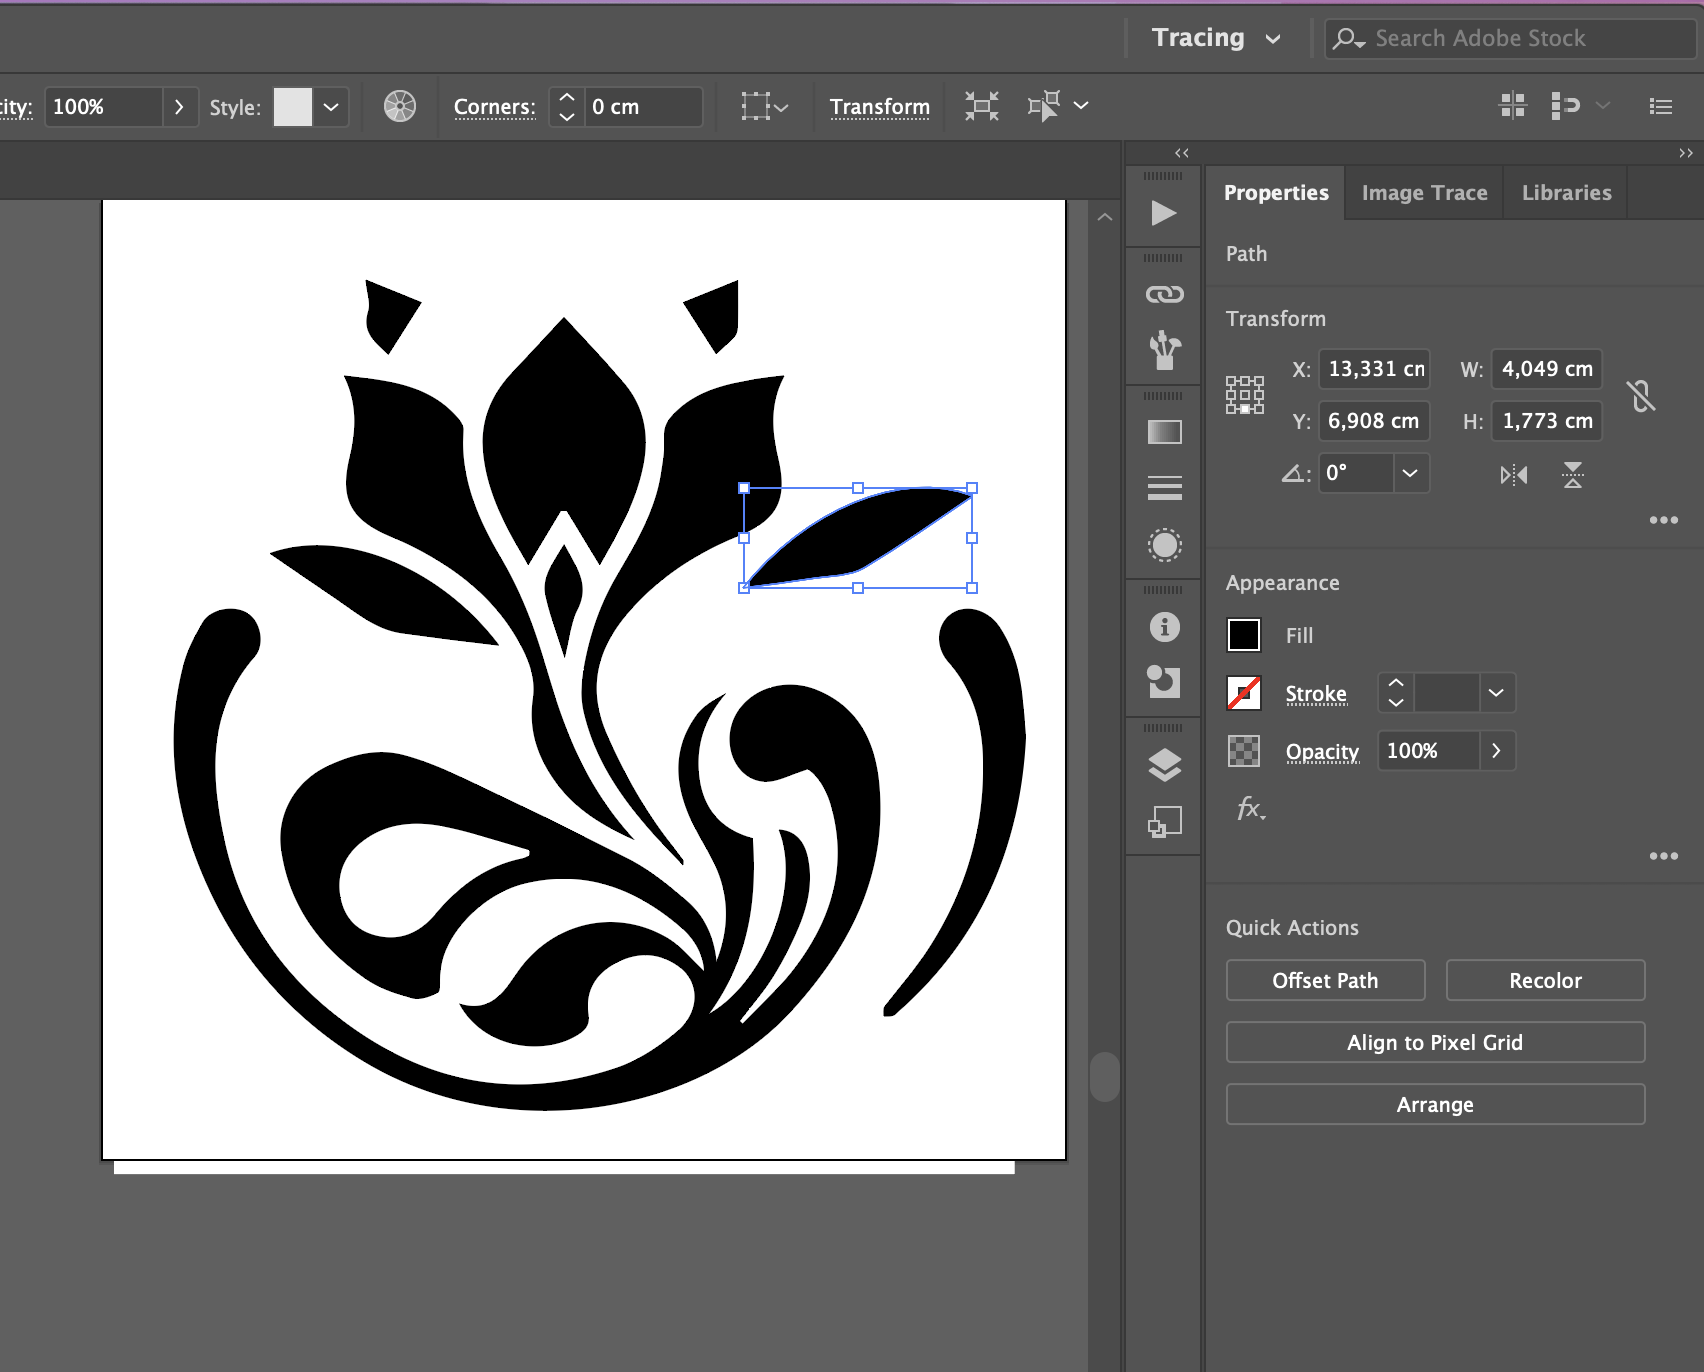Switch to the Image Trace tab
The width and height of the screenshot is (1704, 1372).
pyautogui.click(x=1424, y=193)
